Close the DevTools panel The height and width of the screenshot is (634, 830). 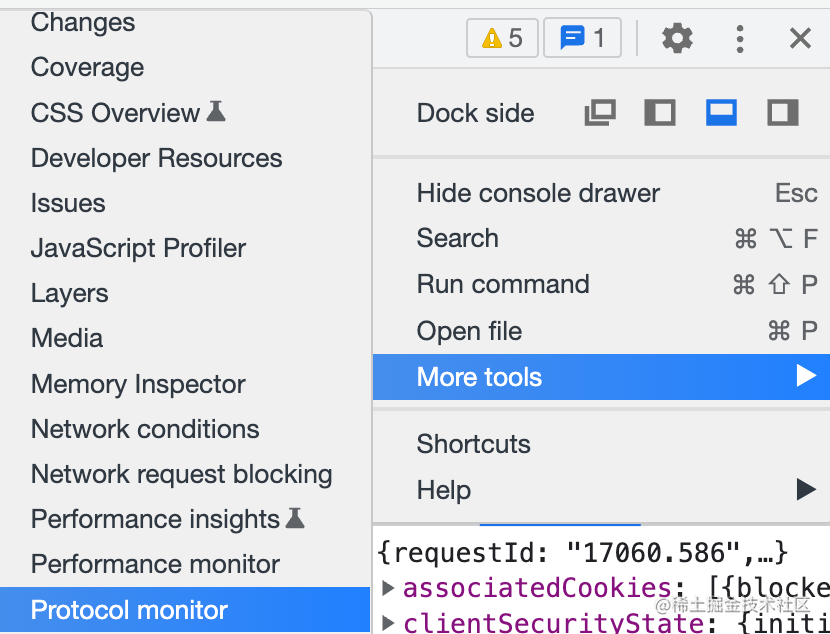[800, 39]
